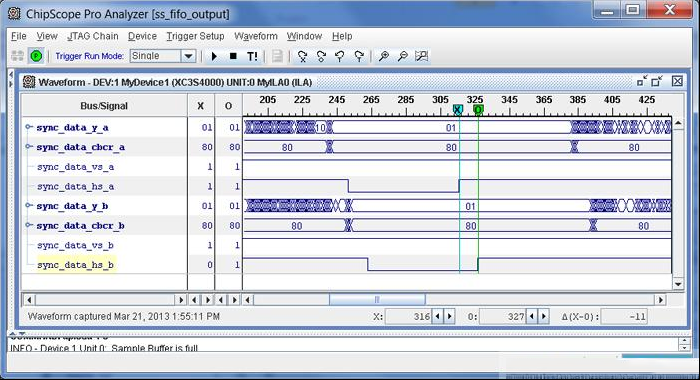Go to the X cursor icon
Image resolution: width=700 pixels, height=380 pixels.
click(302, 56)
